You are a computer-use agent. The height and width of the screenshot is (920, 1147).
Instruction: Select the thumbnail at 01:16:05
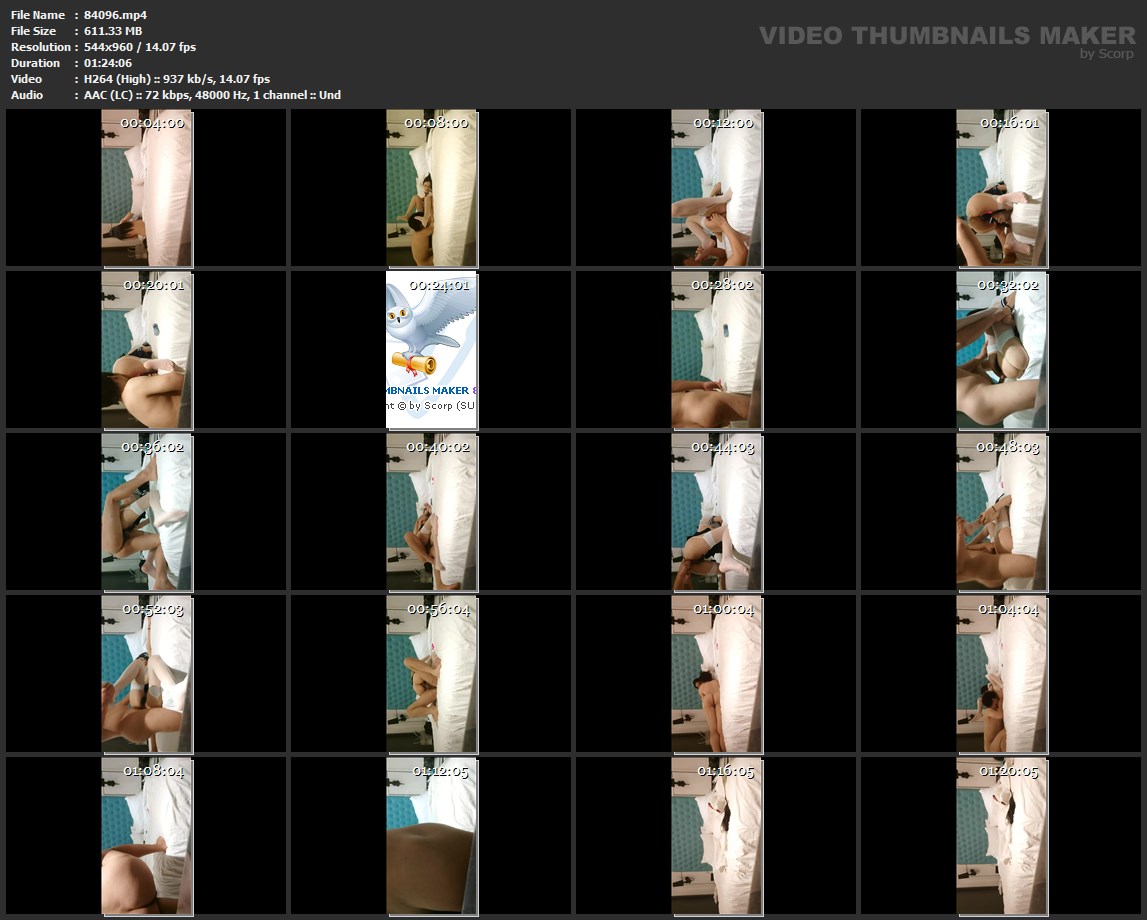click(716, 835)
